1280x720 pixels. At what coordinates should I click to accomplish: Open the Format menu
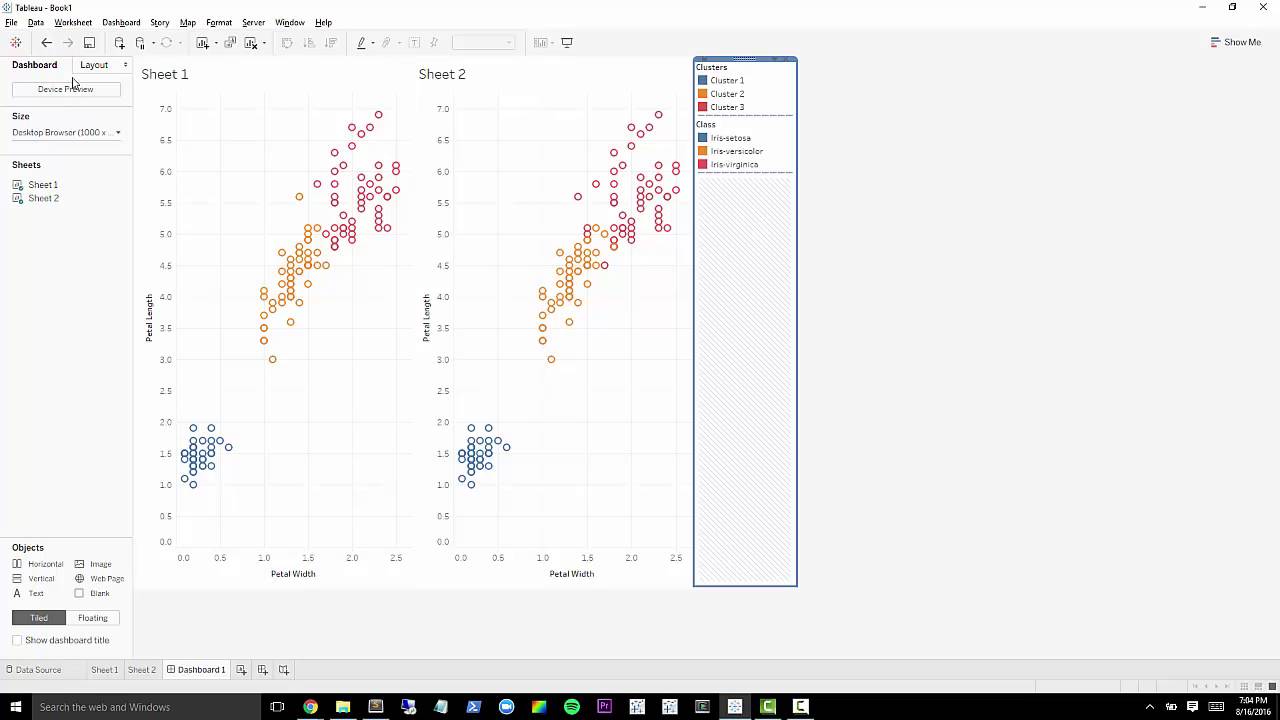tap(219, 22)
